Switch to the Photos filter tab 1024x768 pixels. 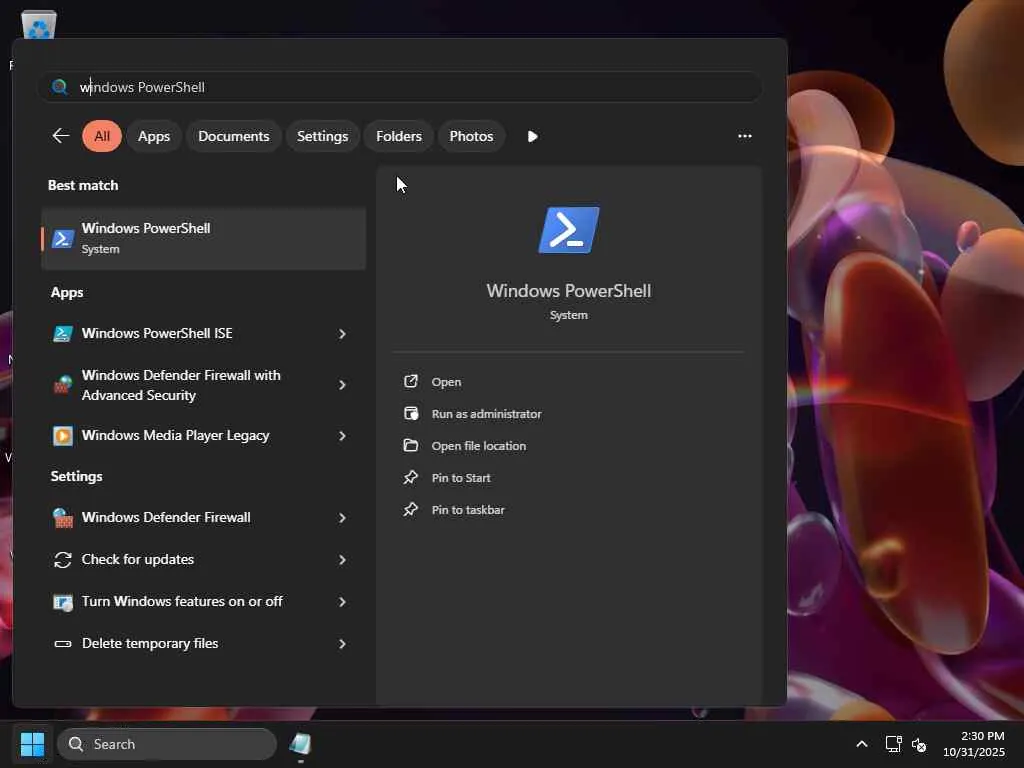(471, 136)
